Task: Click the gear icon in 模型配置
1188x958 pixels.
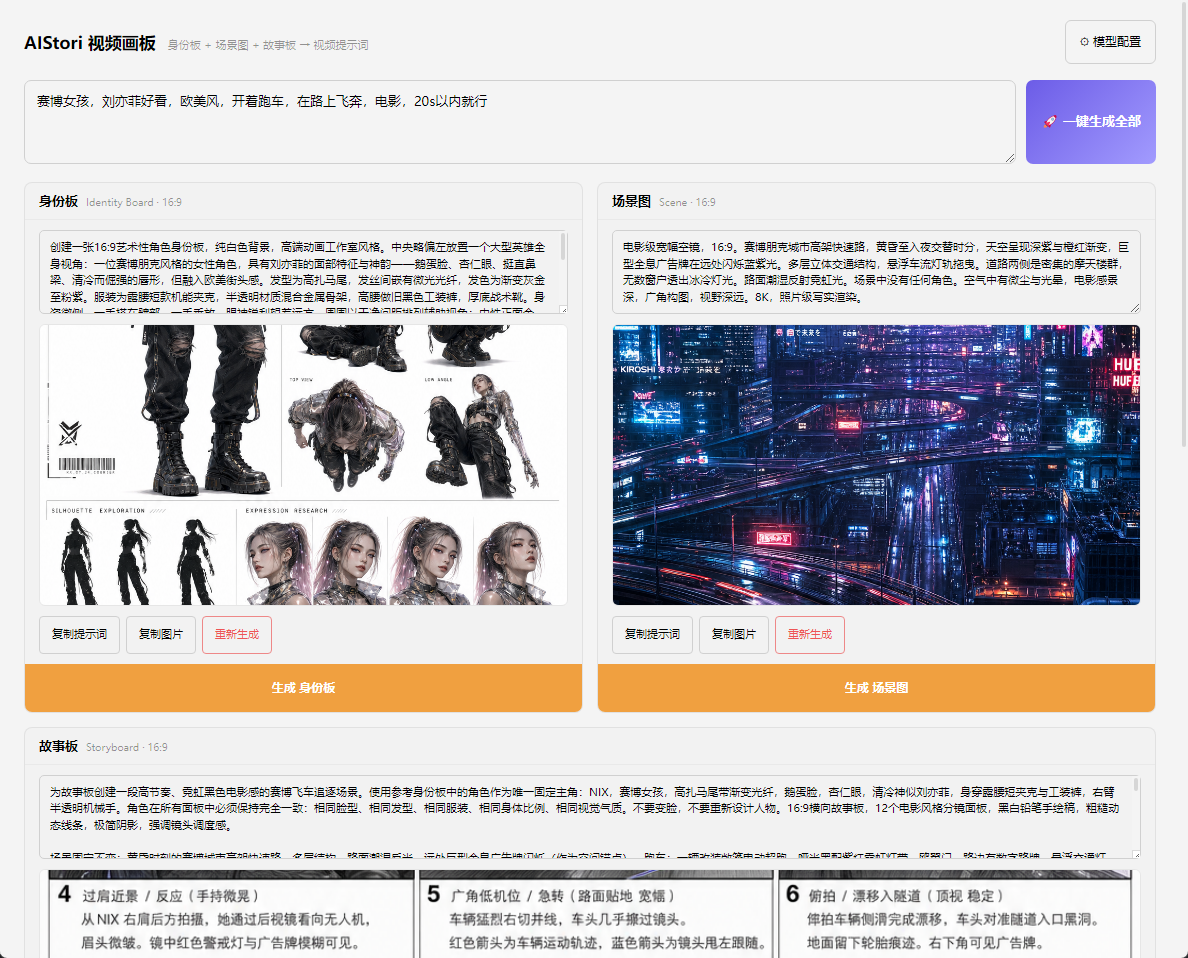Action: [x=1084, y=42]
